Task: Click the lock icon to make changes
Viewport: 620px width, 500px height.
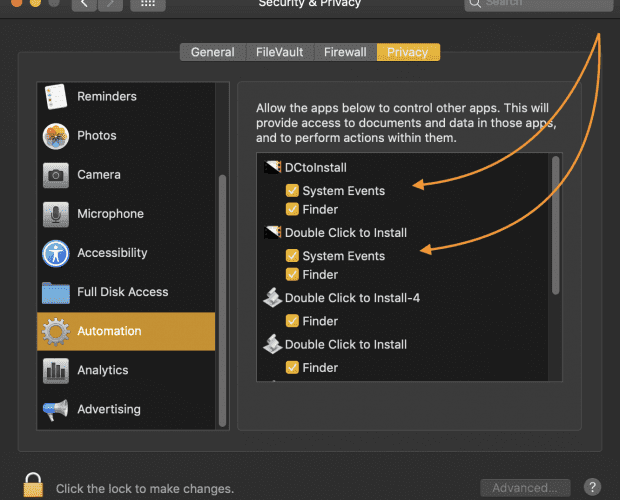Action: click(x=33, y=485)
